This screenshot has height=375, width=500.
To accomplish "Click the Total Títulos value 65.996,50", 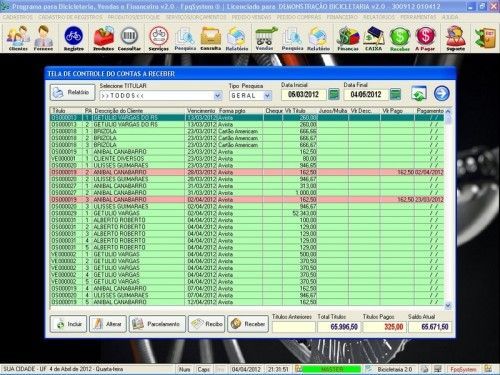I will point(339,327).
